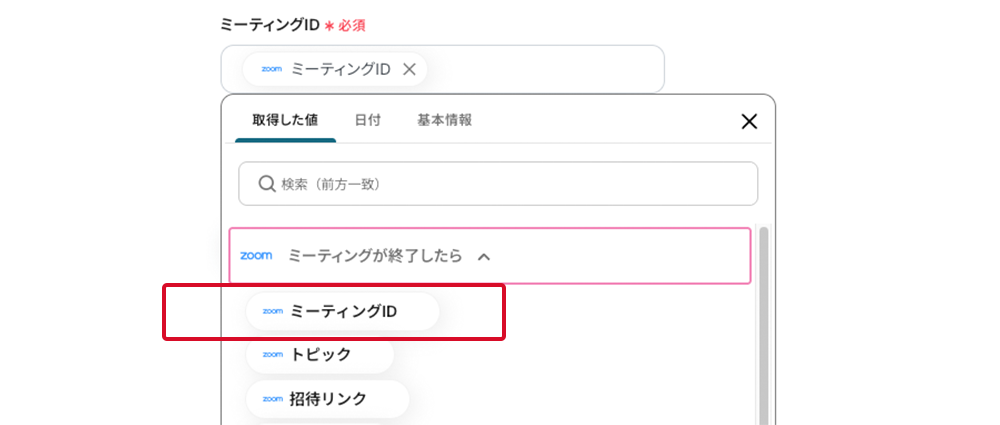Screen dimensions: 1000x425
Task: Close the value picker panel
Action: coord(748,122)
